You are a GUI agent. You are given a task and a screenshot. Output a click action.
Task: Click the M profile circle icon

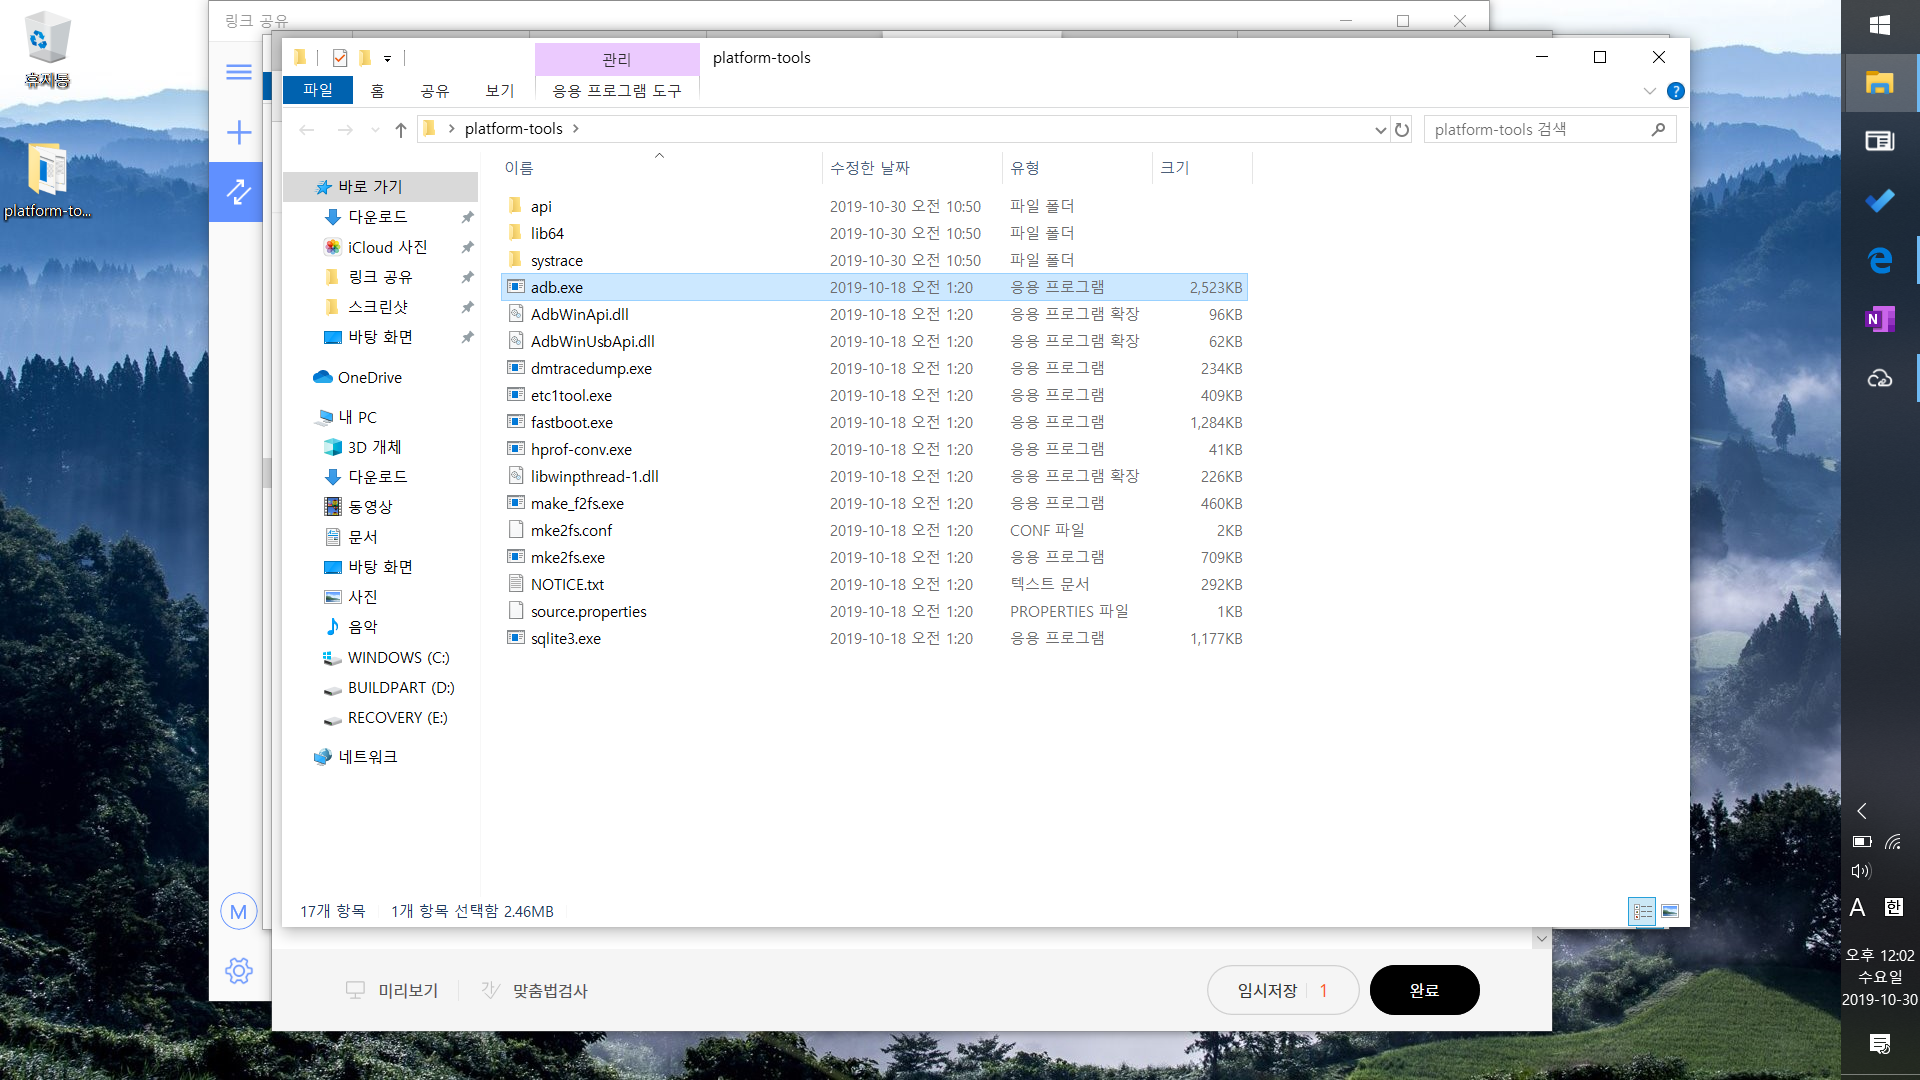click(x=239, y=911)
